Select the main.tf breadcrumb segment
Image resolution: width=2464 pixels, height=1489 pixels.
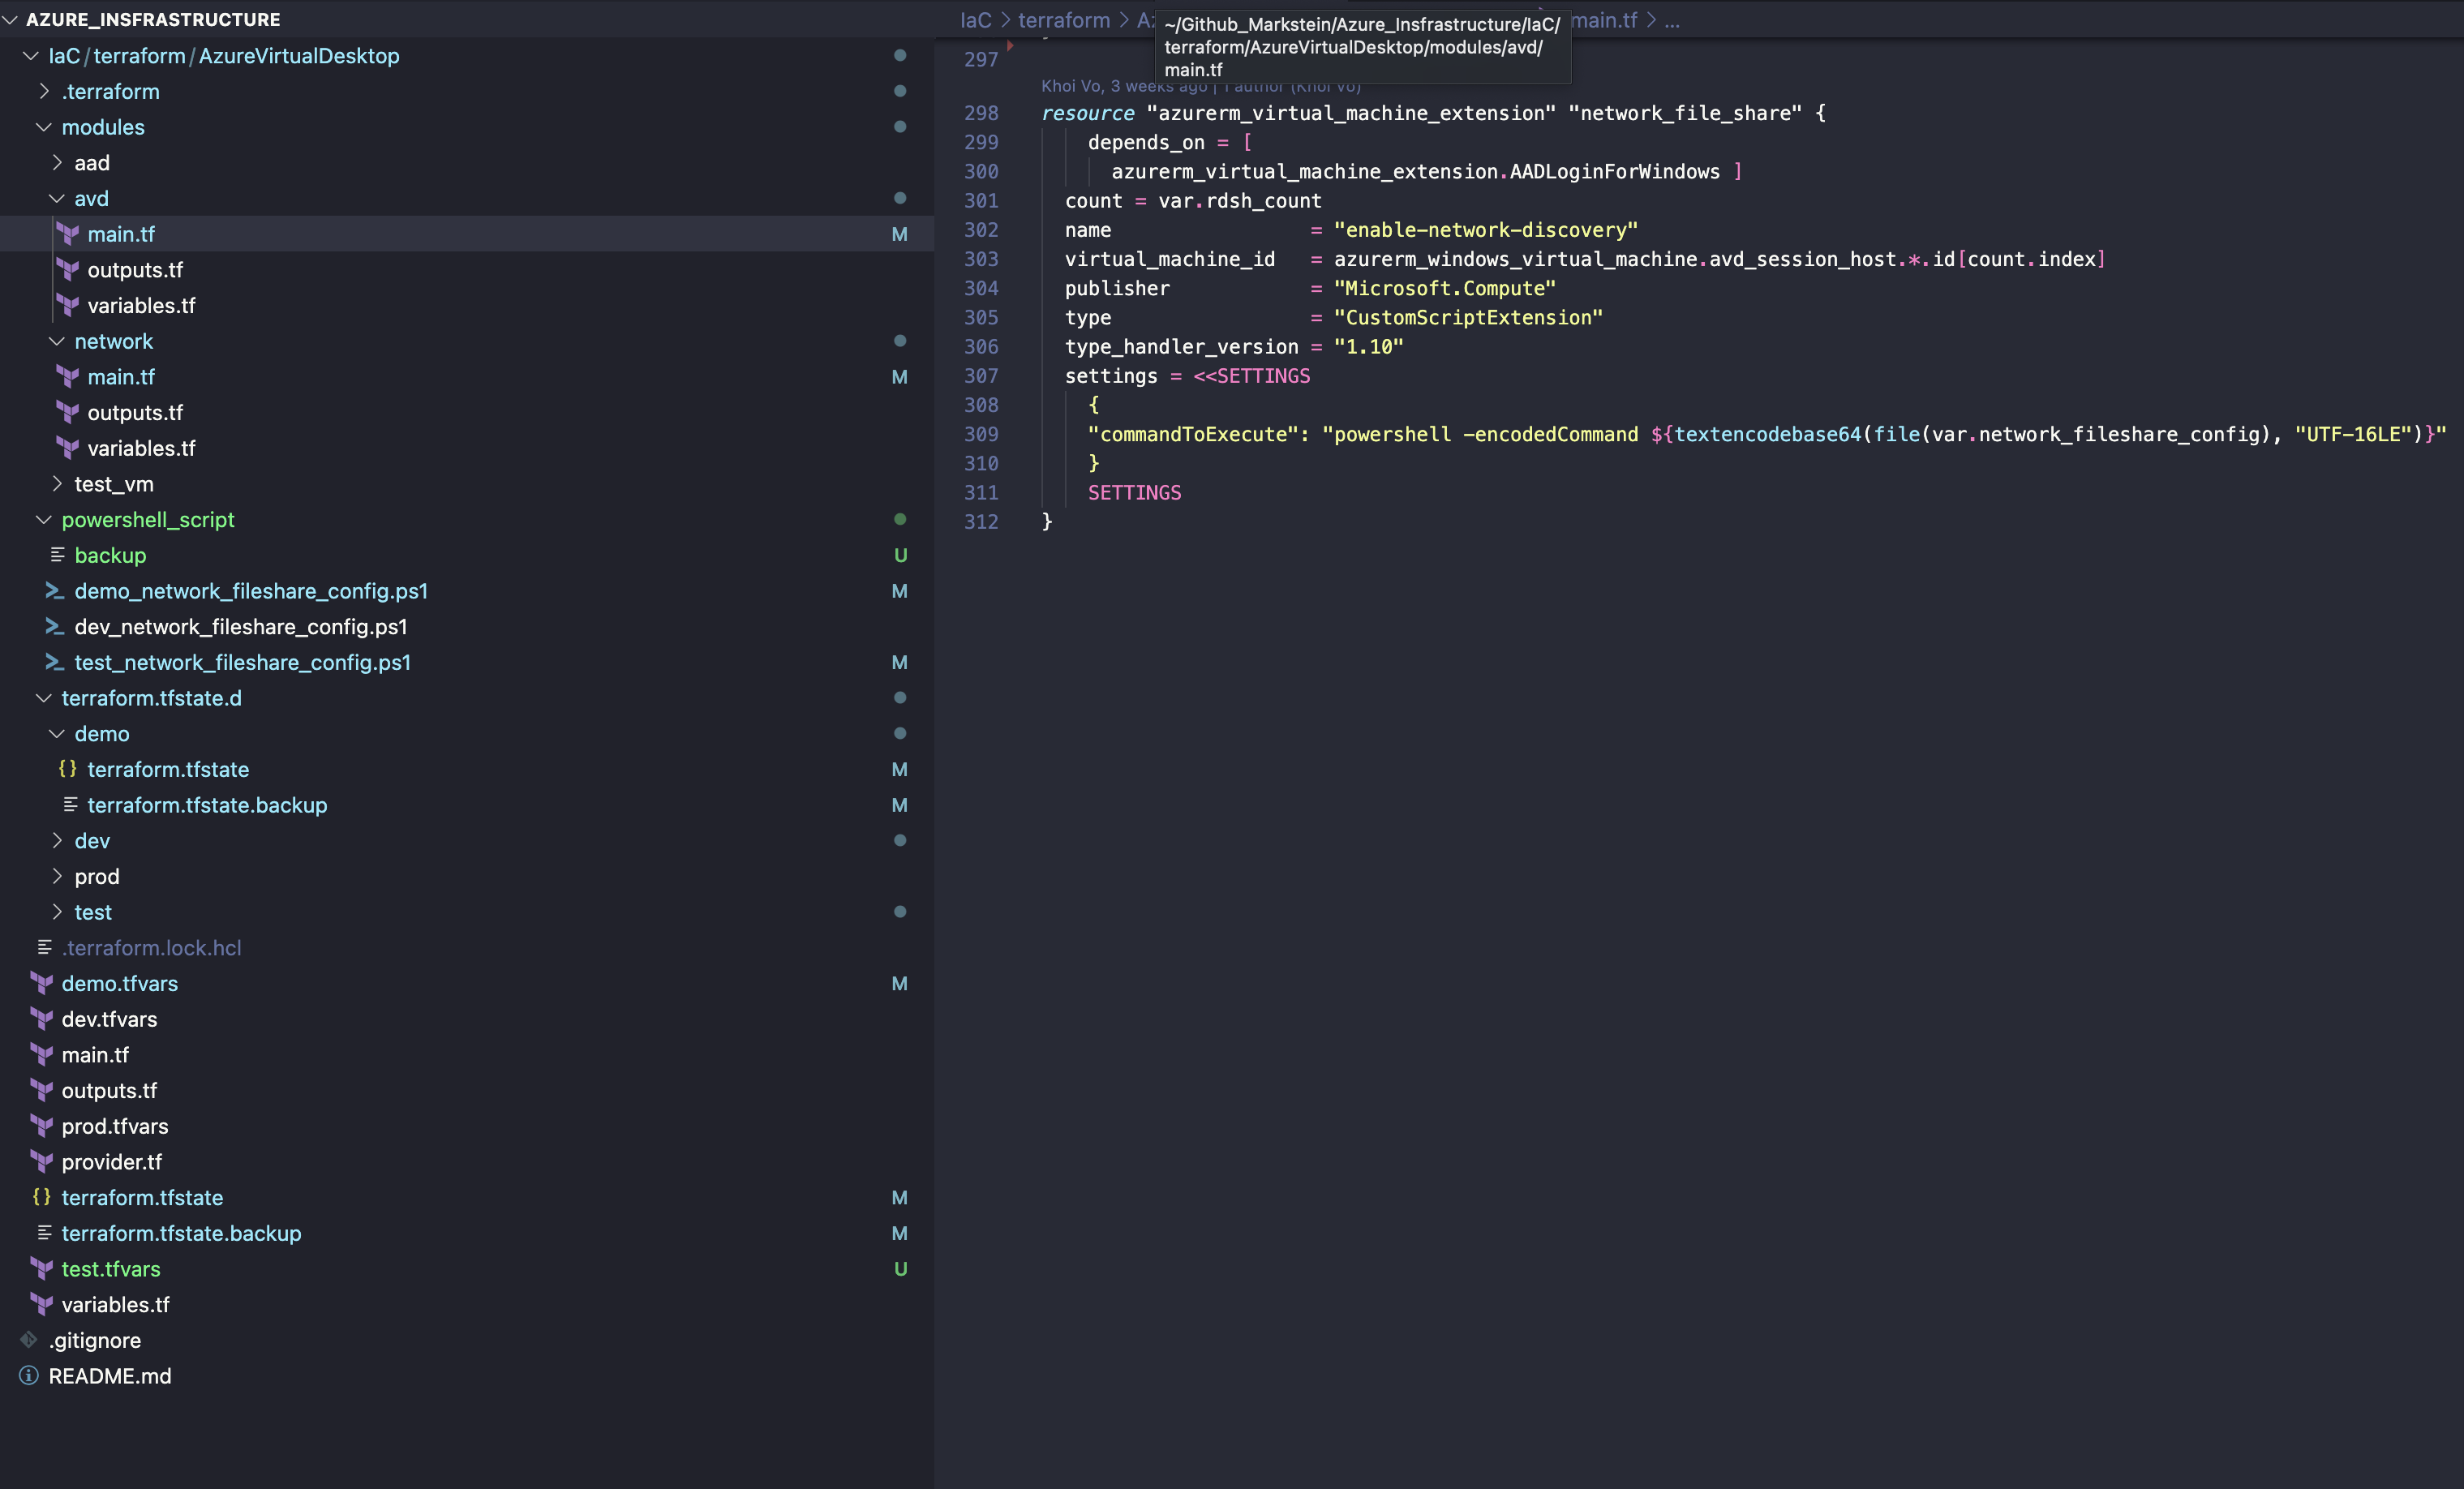[x=1604, y=20]
